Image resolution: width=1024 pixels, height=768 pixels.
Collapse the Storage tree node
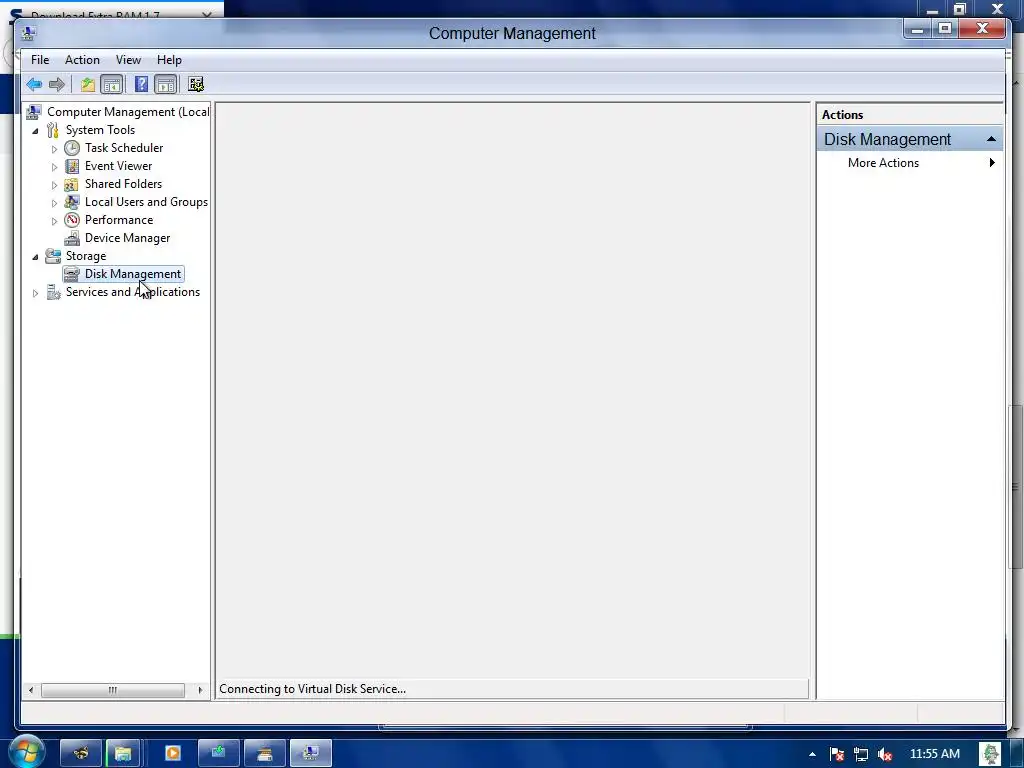[35, 257]
